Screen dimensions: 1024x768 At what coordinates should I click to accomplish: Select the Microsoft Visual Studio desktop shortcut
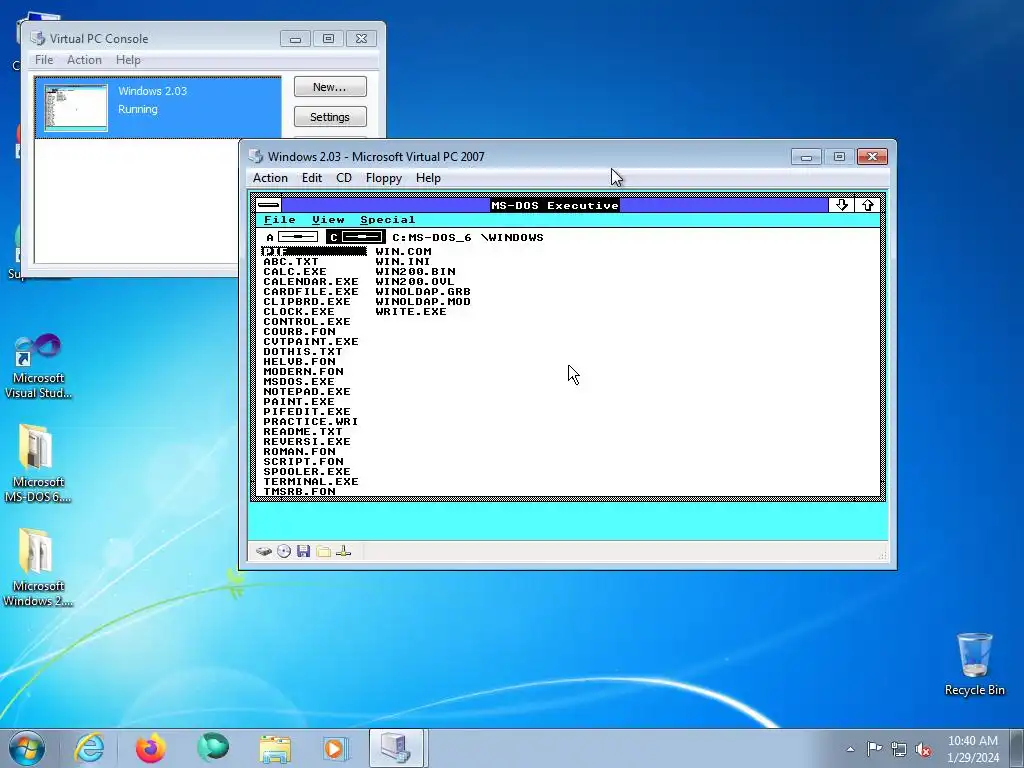pyautogui.click(x=38, y=366)
